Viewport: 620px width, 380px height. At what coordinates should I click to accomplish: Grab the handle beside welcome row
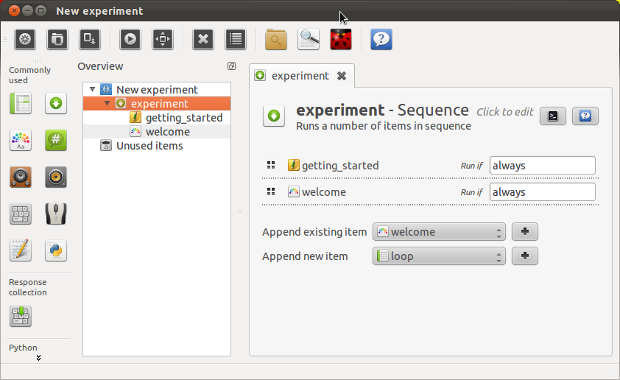(x=271, y=192)
